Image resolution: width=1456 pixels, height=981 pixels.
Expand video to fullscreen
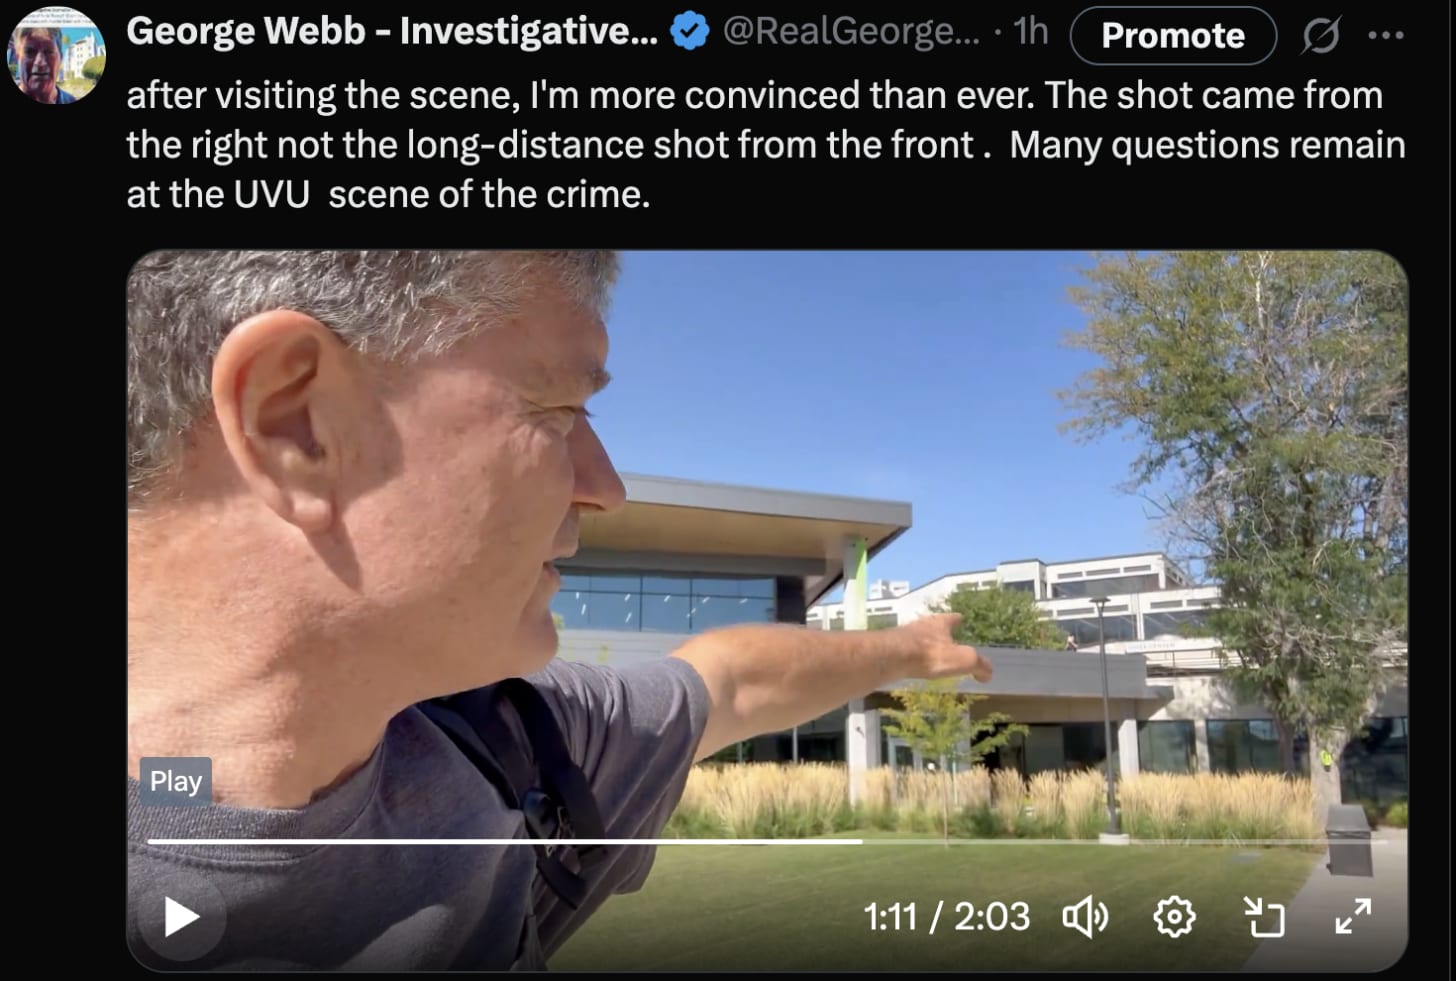pos(1353,917)
